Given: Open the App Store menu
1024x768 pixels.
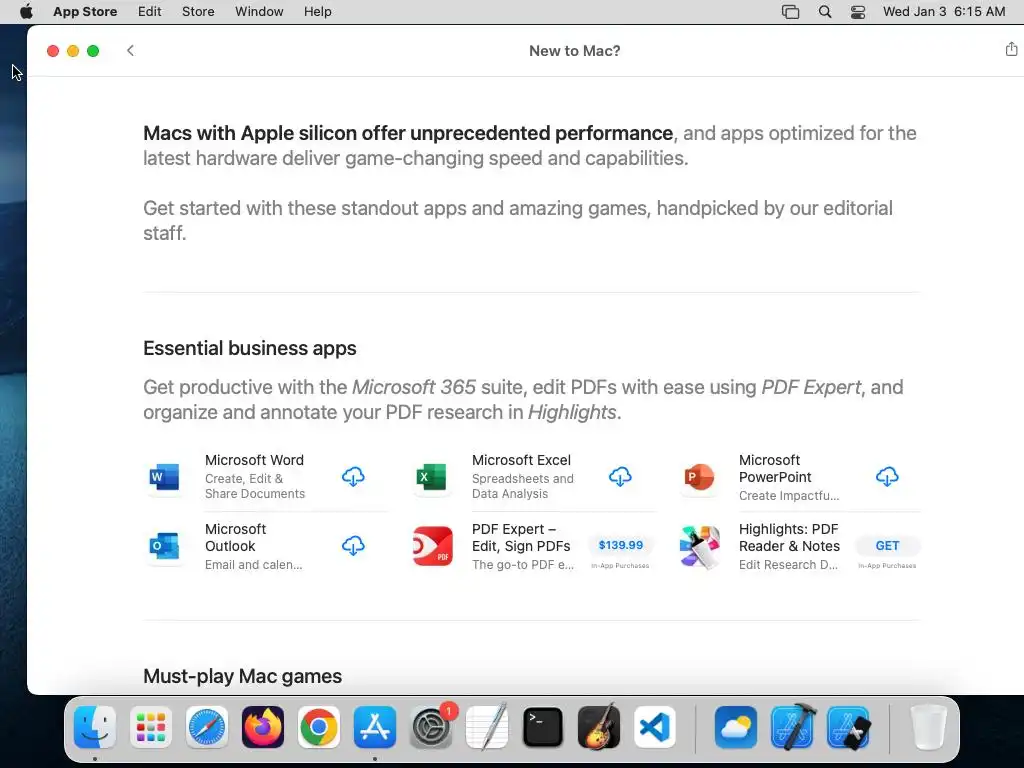Looking at the screenshot, I should pyautogui.click(x=85, y=12).
